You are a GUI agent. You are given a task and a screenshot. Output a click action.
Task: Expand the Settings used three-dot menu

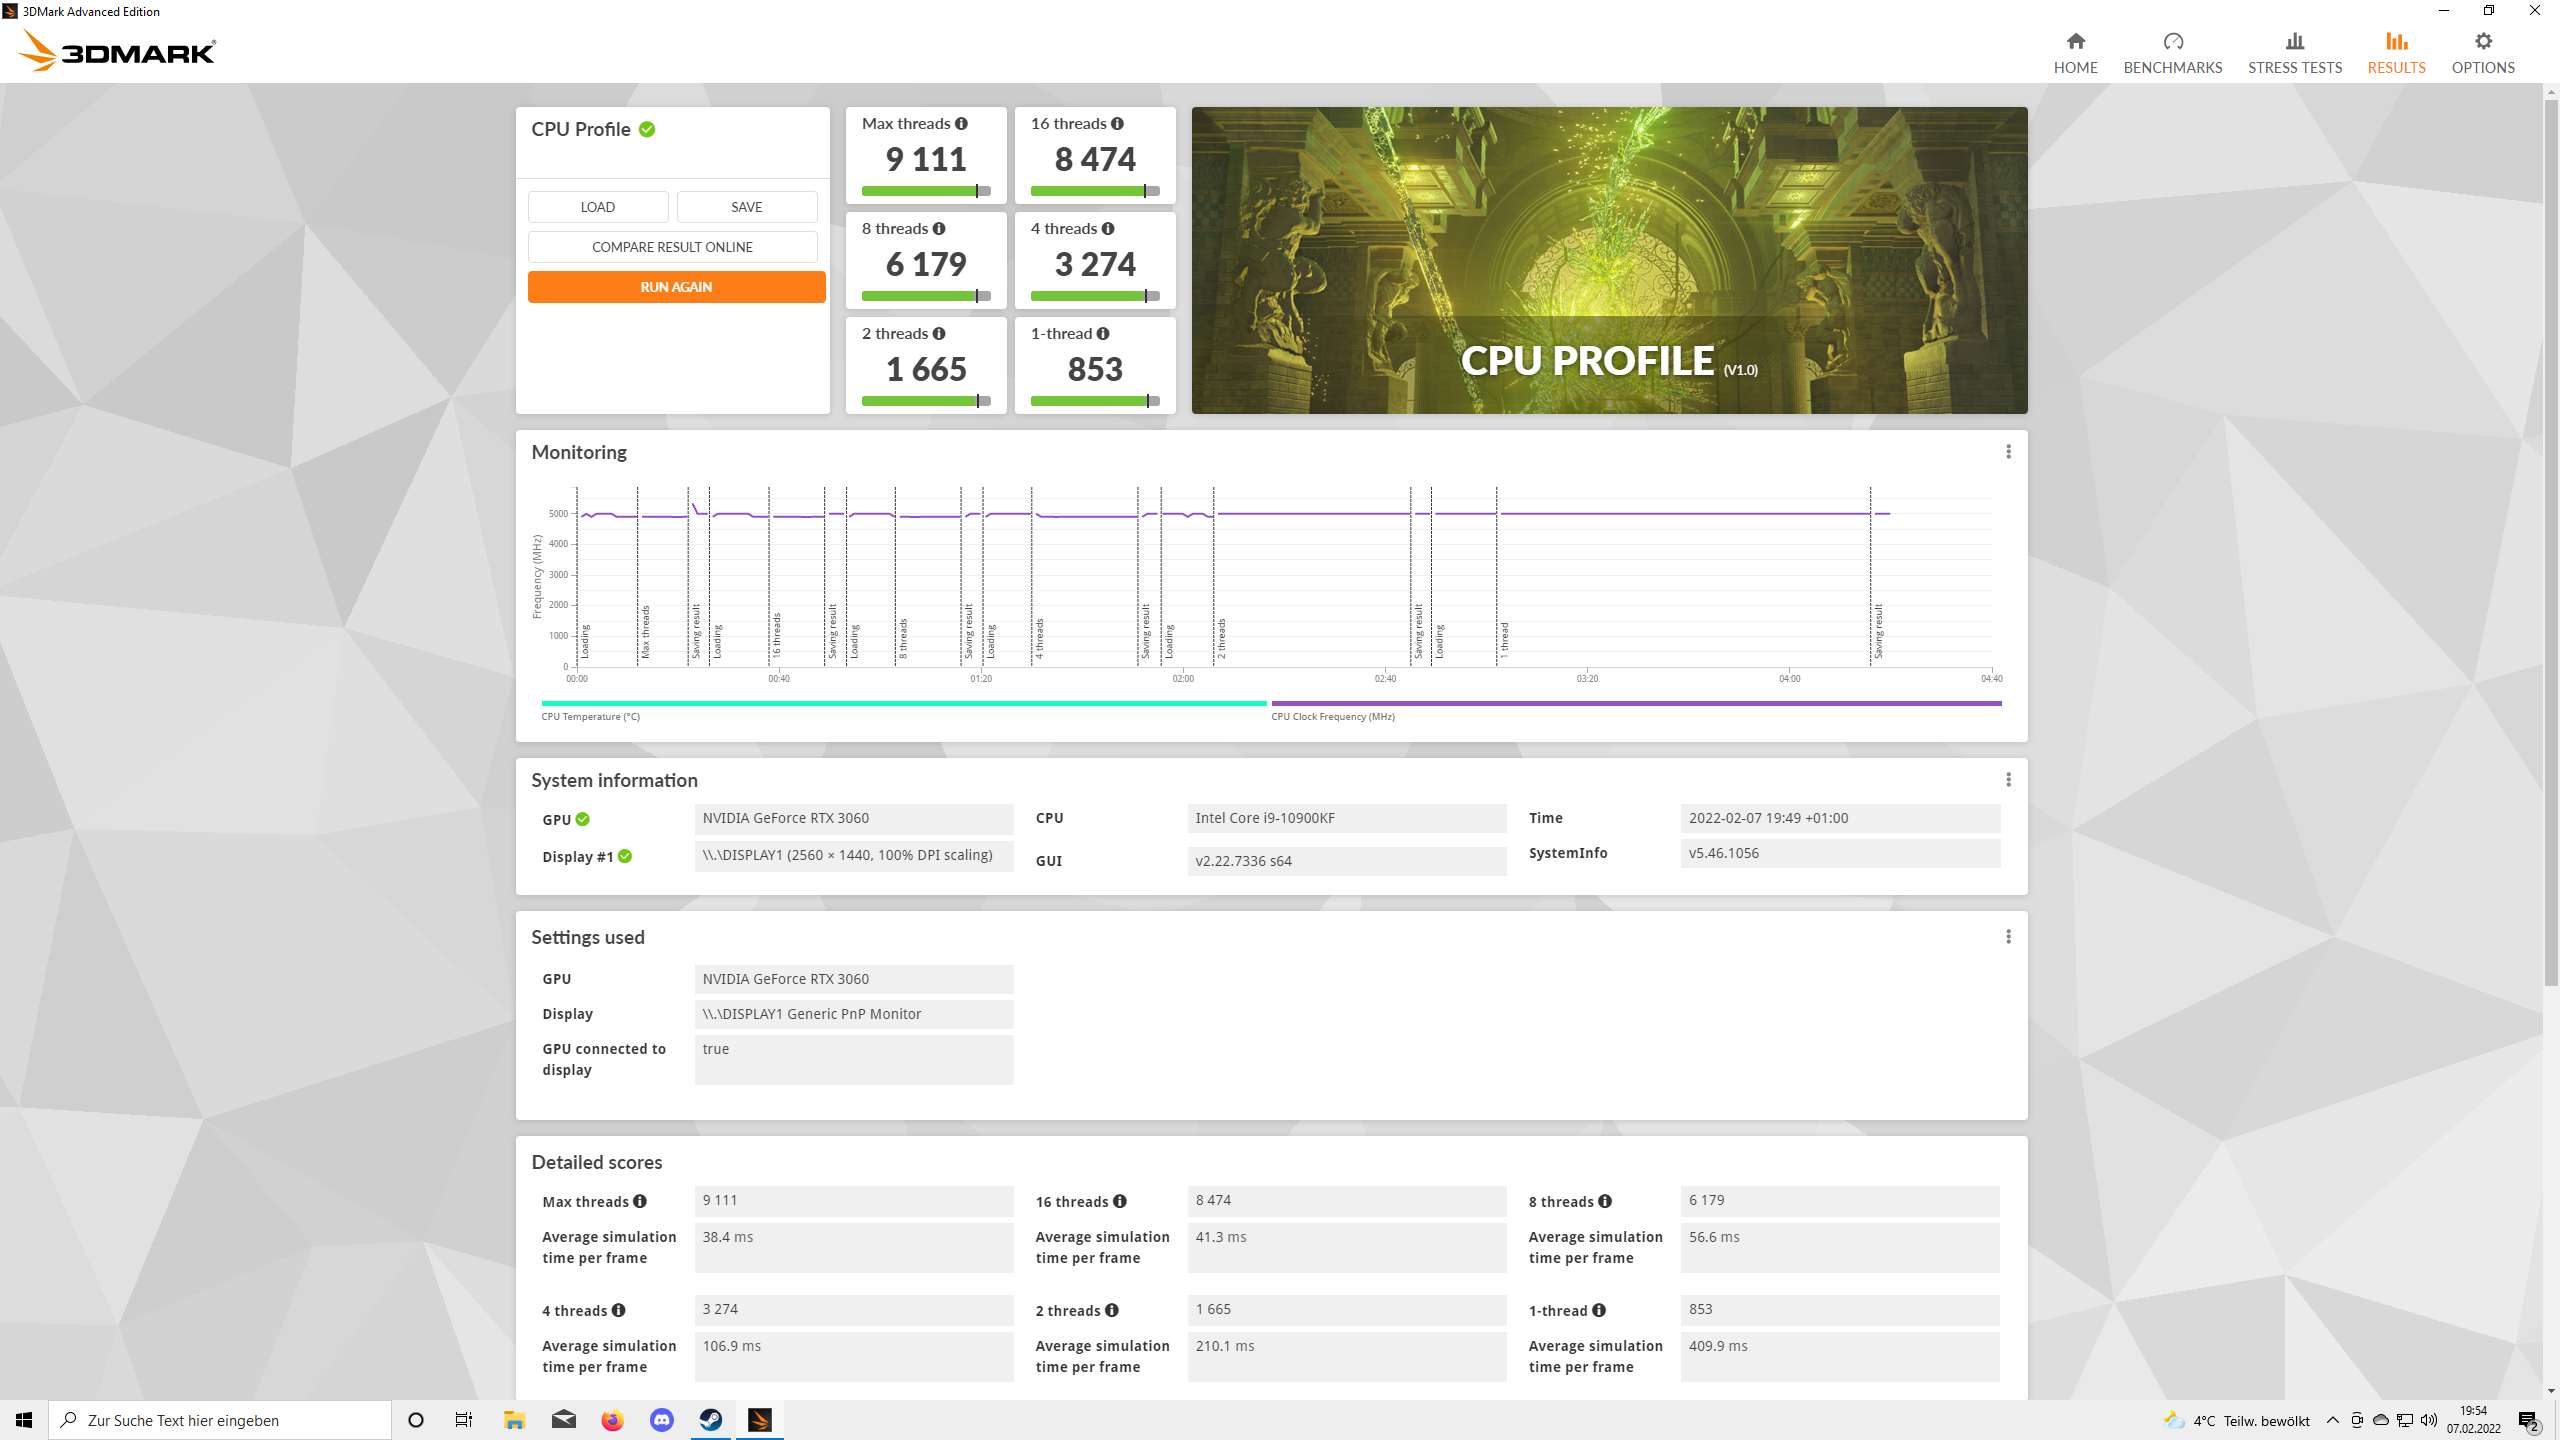[x=2008, y=937]
